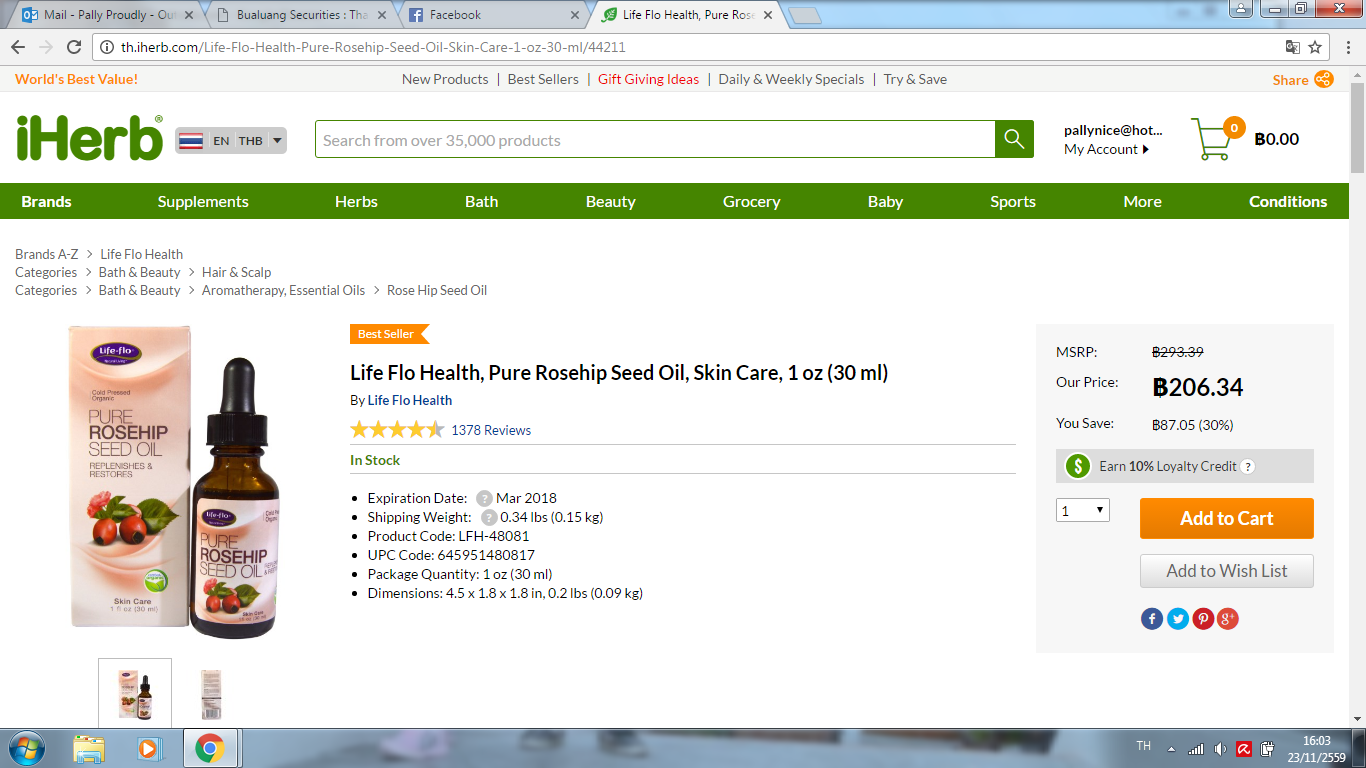This screenshot has height=768, width=1366.
Task: Open the Conditions navigation menu
Action: click(x=1288, y=201)
